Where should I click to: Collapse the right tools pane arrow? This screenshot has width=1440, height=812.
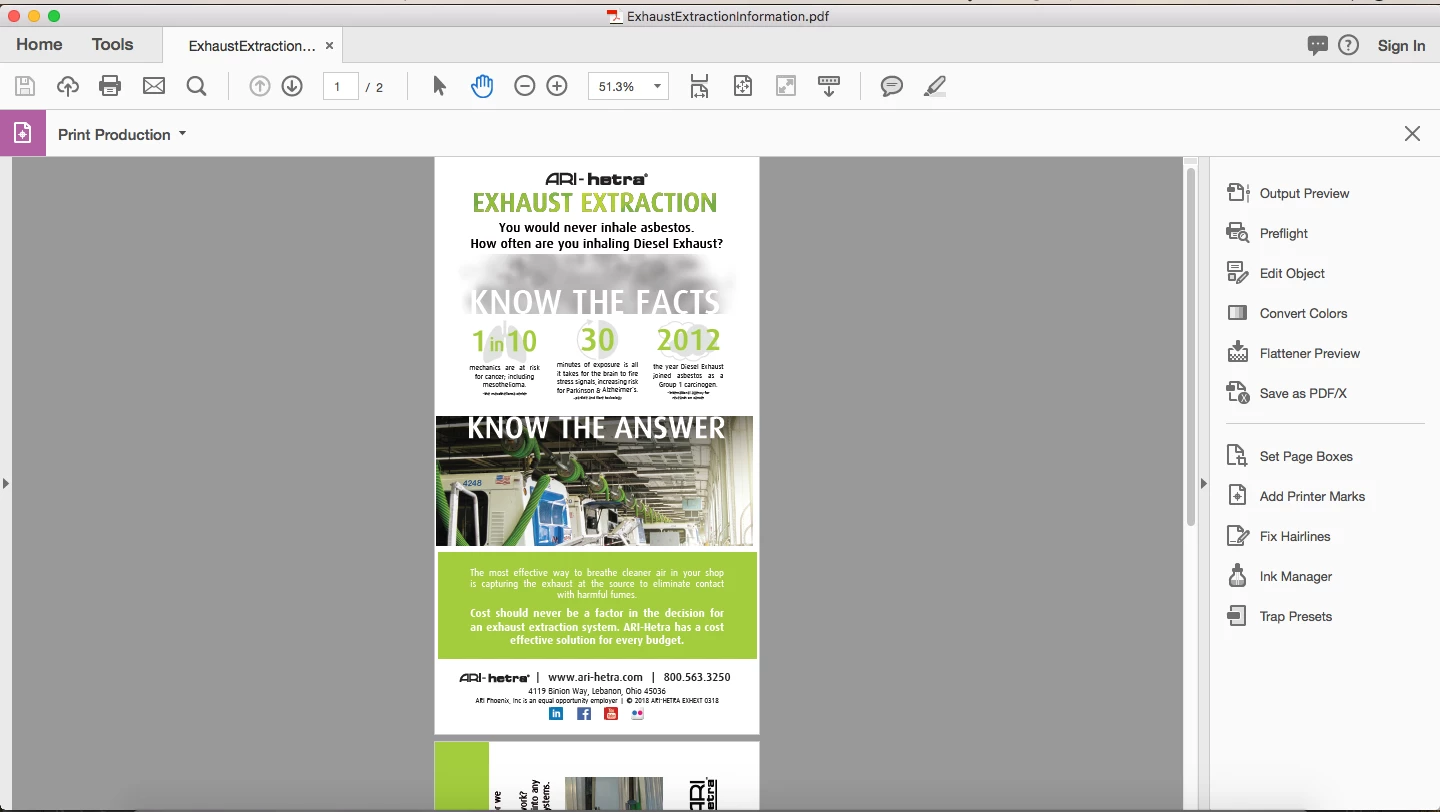tap(1203, 483)
